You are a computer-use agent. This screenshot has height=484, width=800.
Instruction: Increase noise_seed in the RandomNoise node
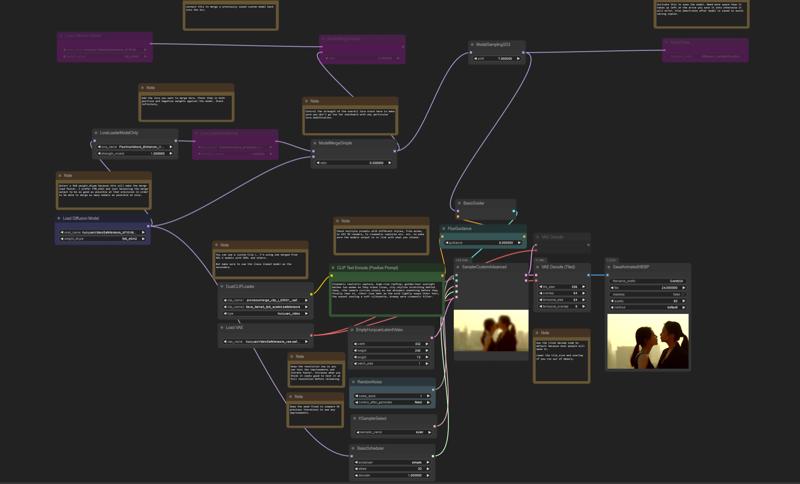pyautogui.click(x=428, y=396)
